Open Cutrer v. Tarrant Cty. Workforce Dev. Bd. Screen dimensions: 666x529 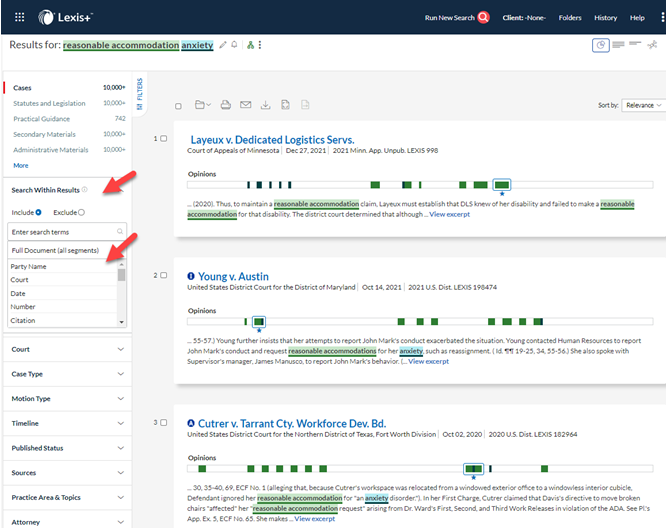(292, 424)
